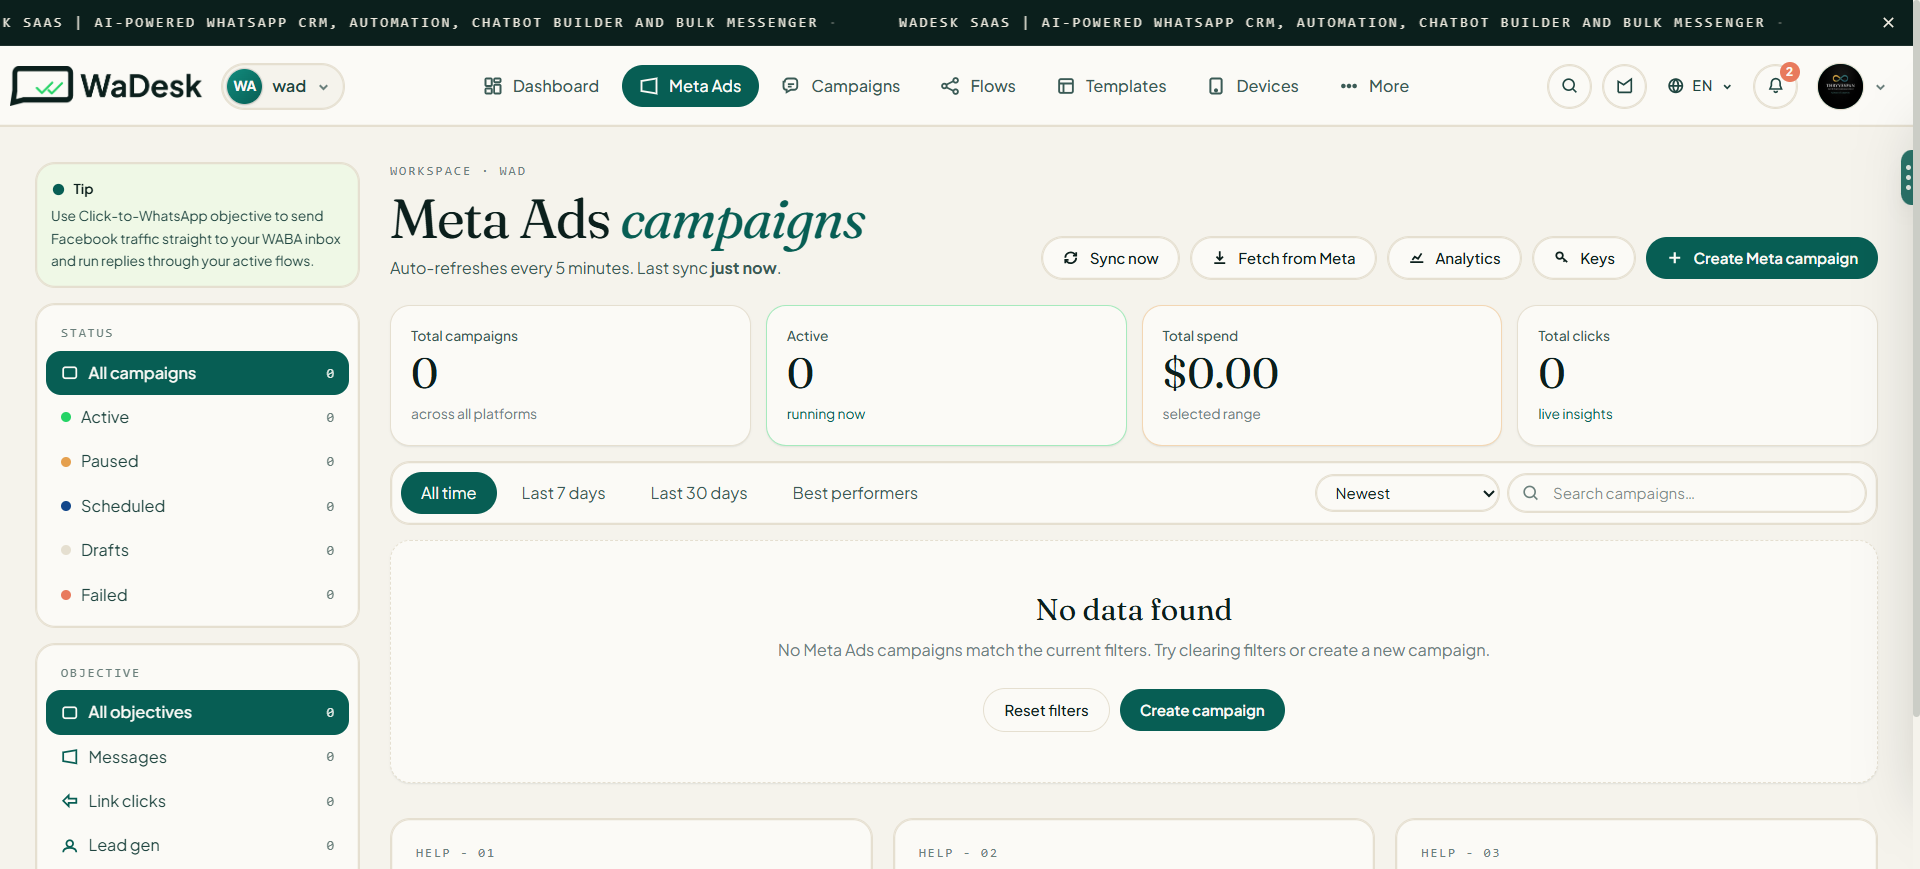Viewport: 1920px width, 869px height.
Task: Select Link clicks objective filter
Action: click(x=197, y=801)
